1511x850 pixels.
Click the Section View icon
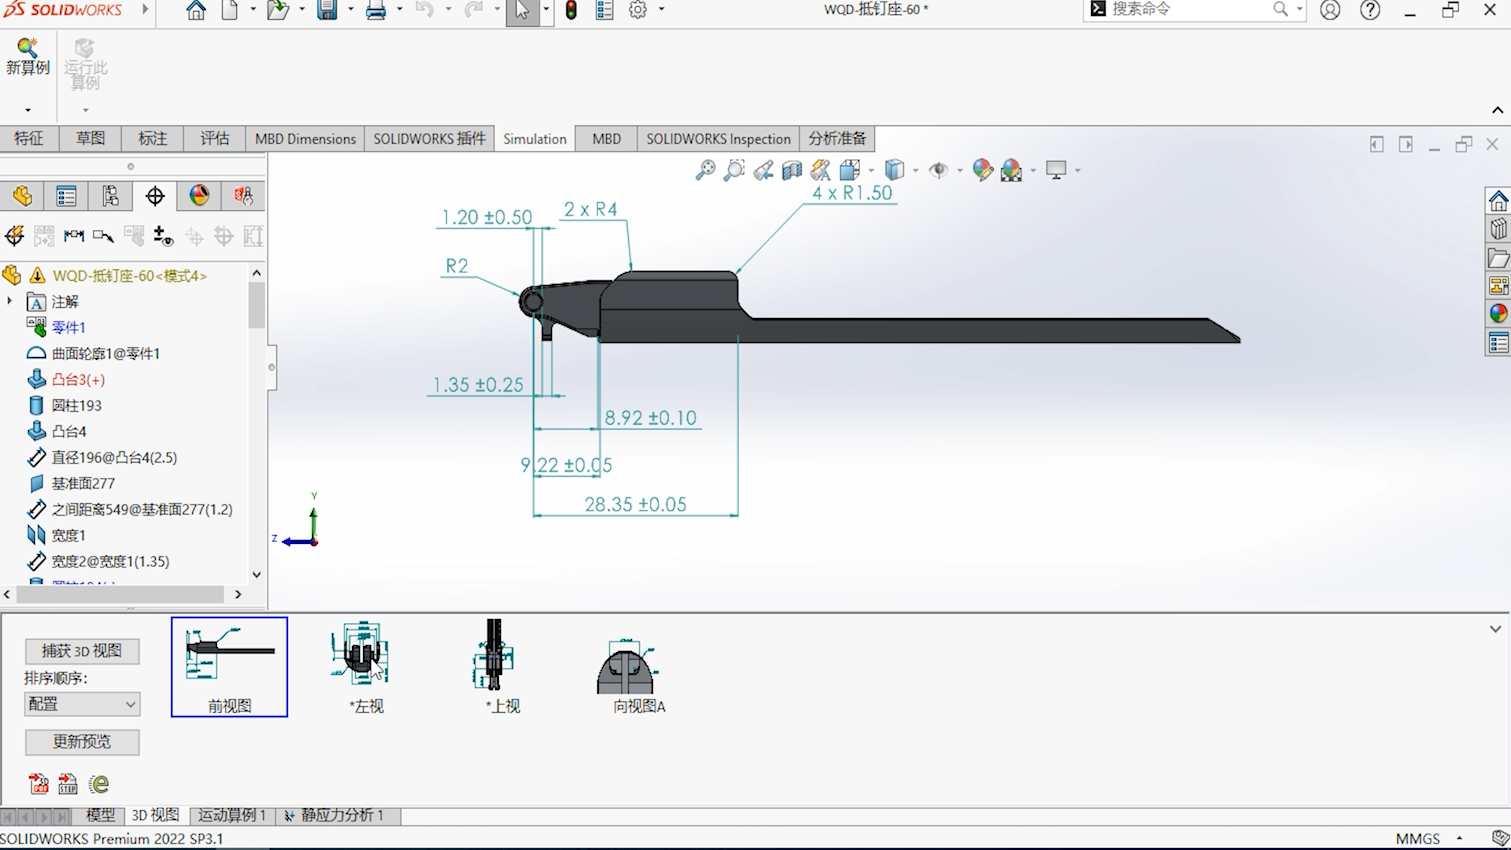[x=792, y=170]
